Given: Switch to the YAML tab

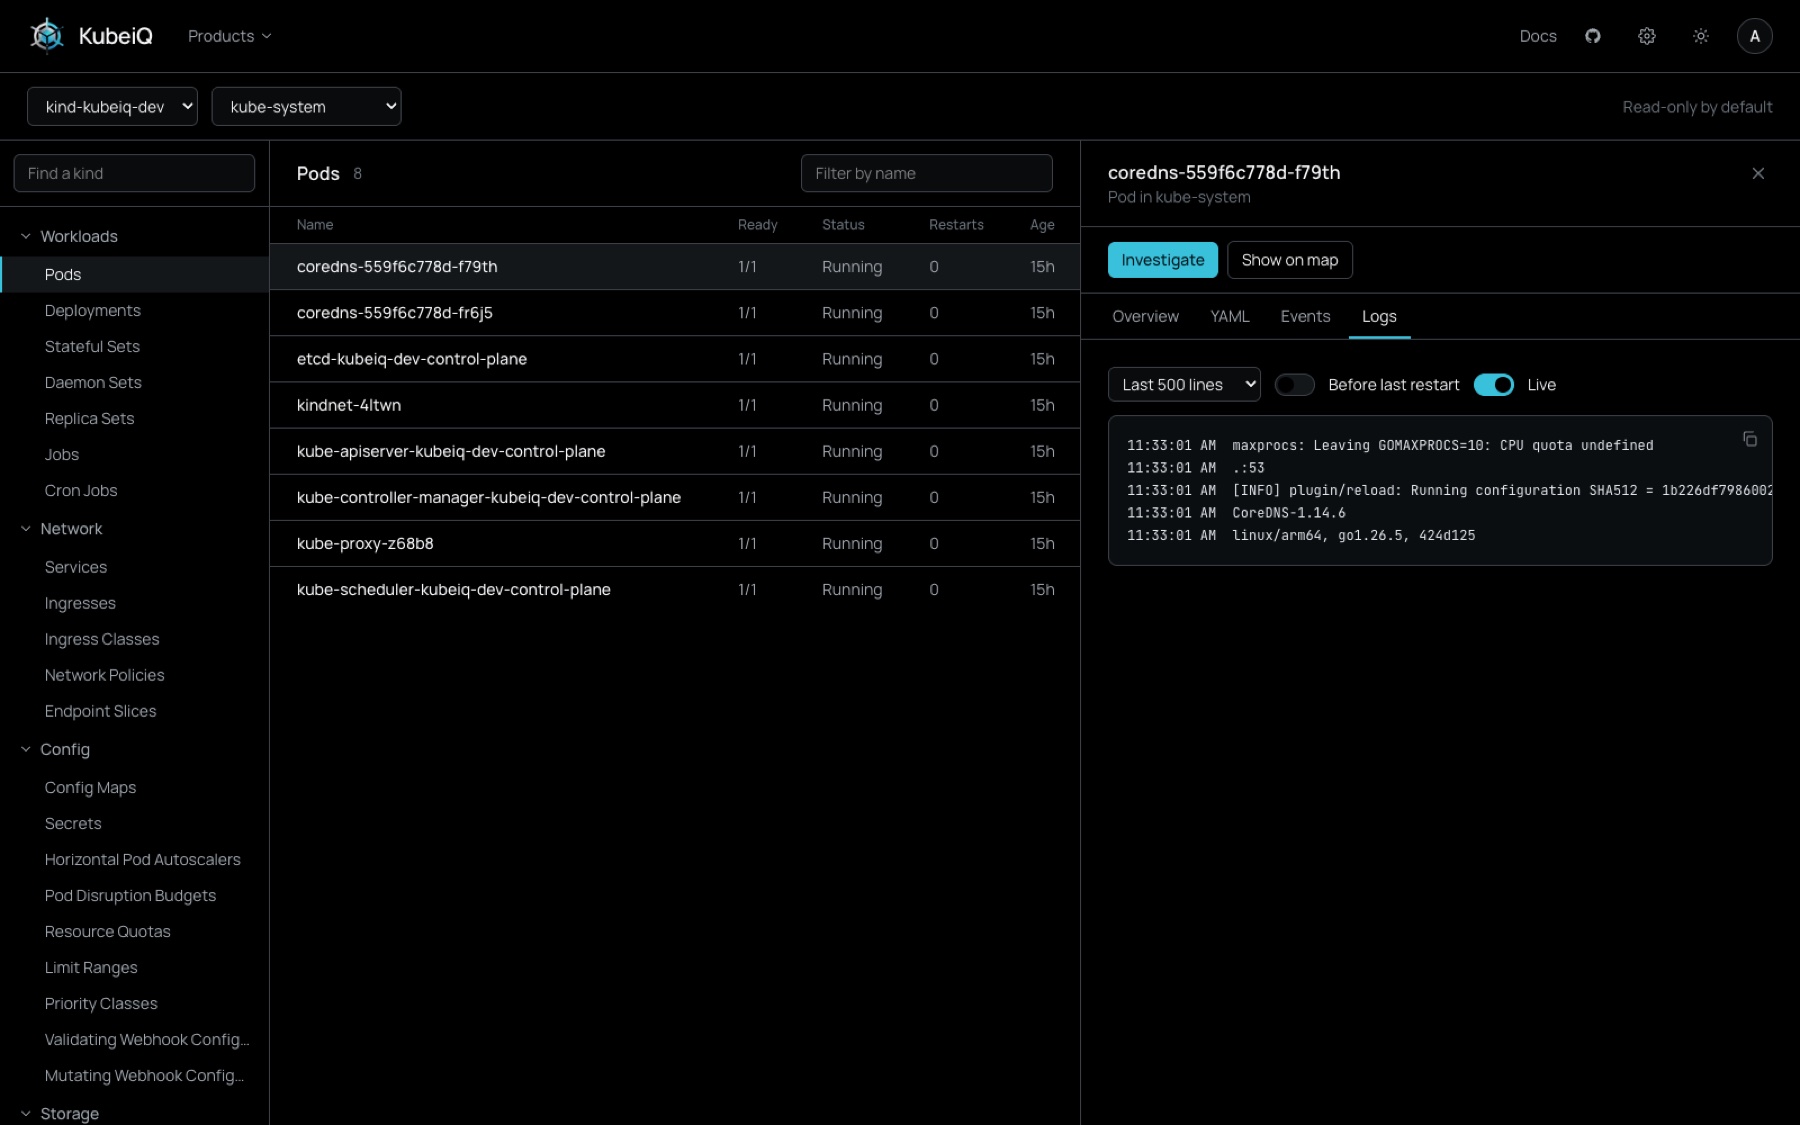Looking at the screenshot, I should [x=1229, y=316].
